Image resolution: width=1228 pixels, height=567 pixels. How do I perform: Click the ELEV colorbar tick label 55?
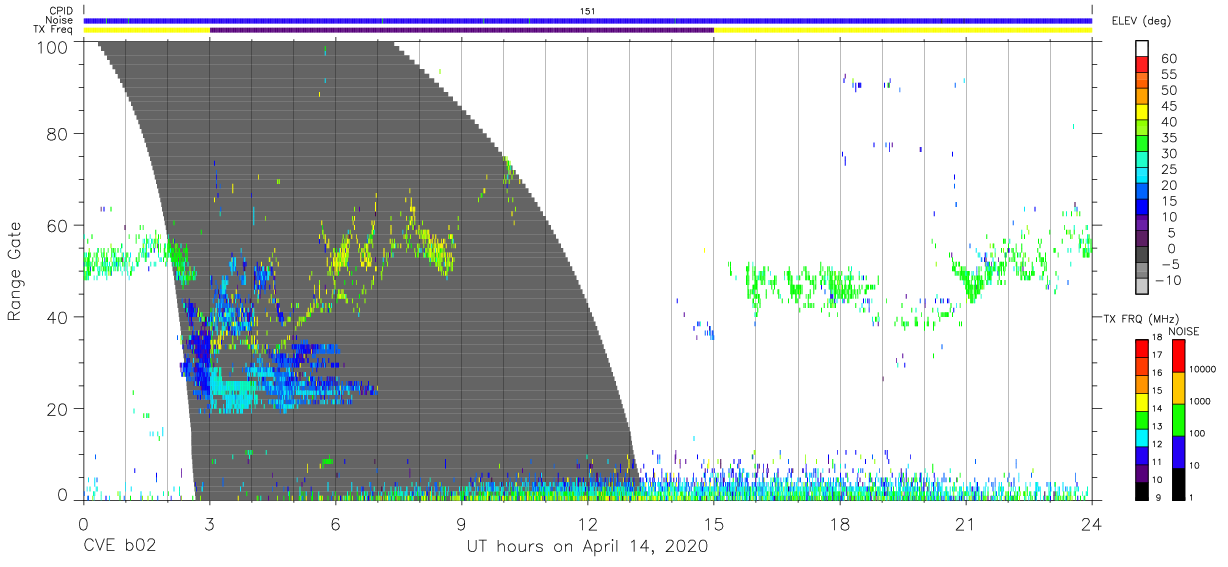click(1167, 74)
